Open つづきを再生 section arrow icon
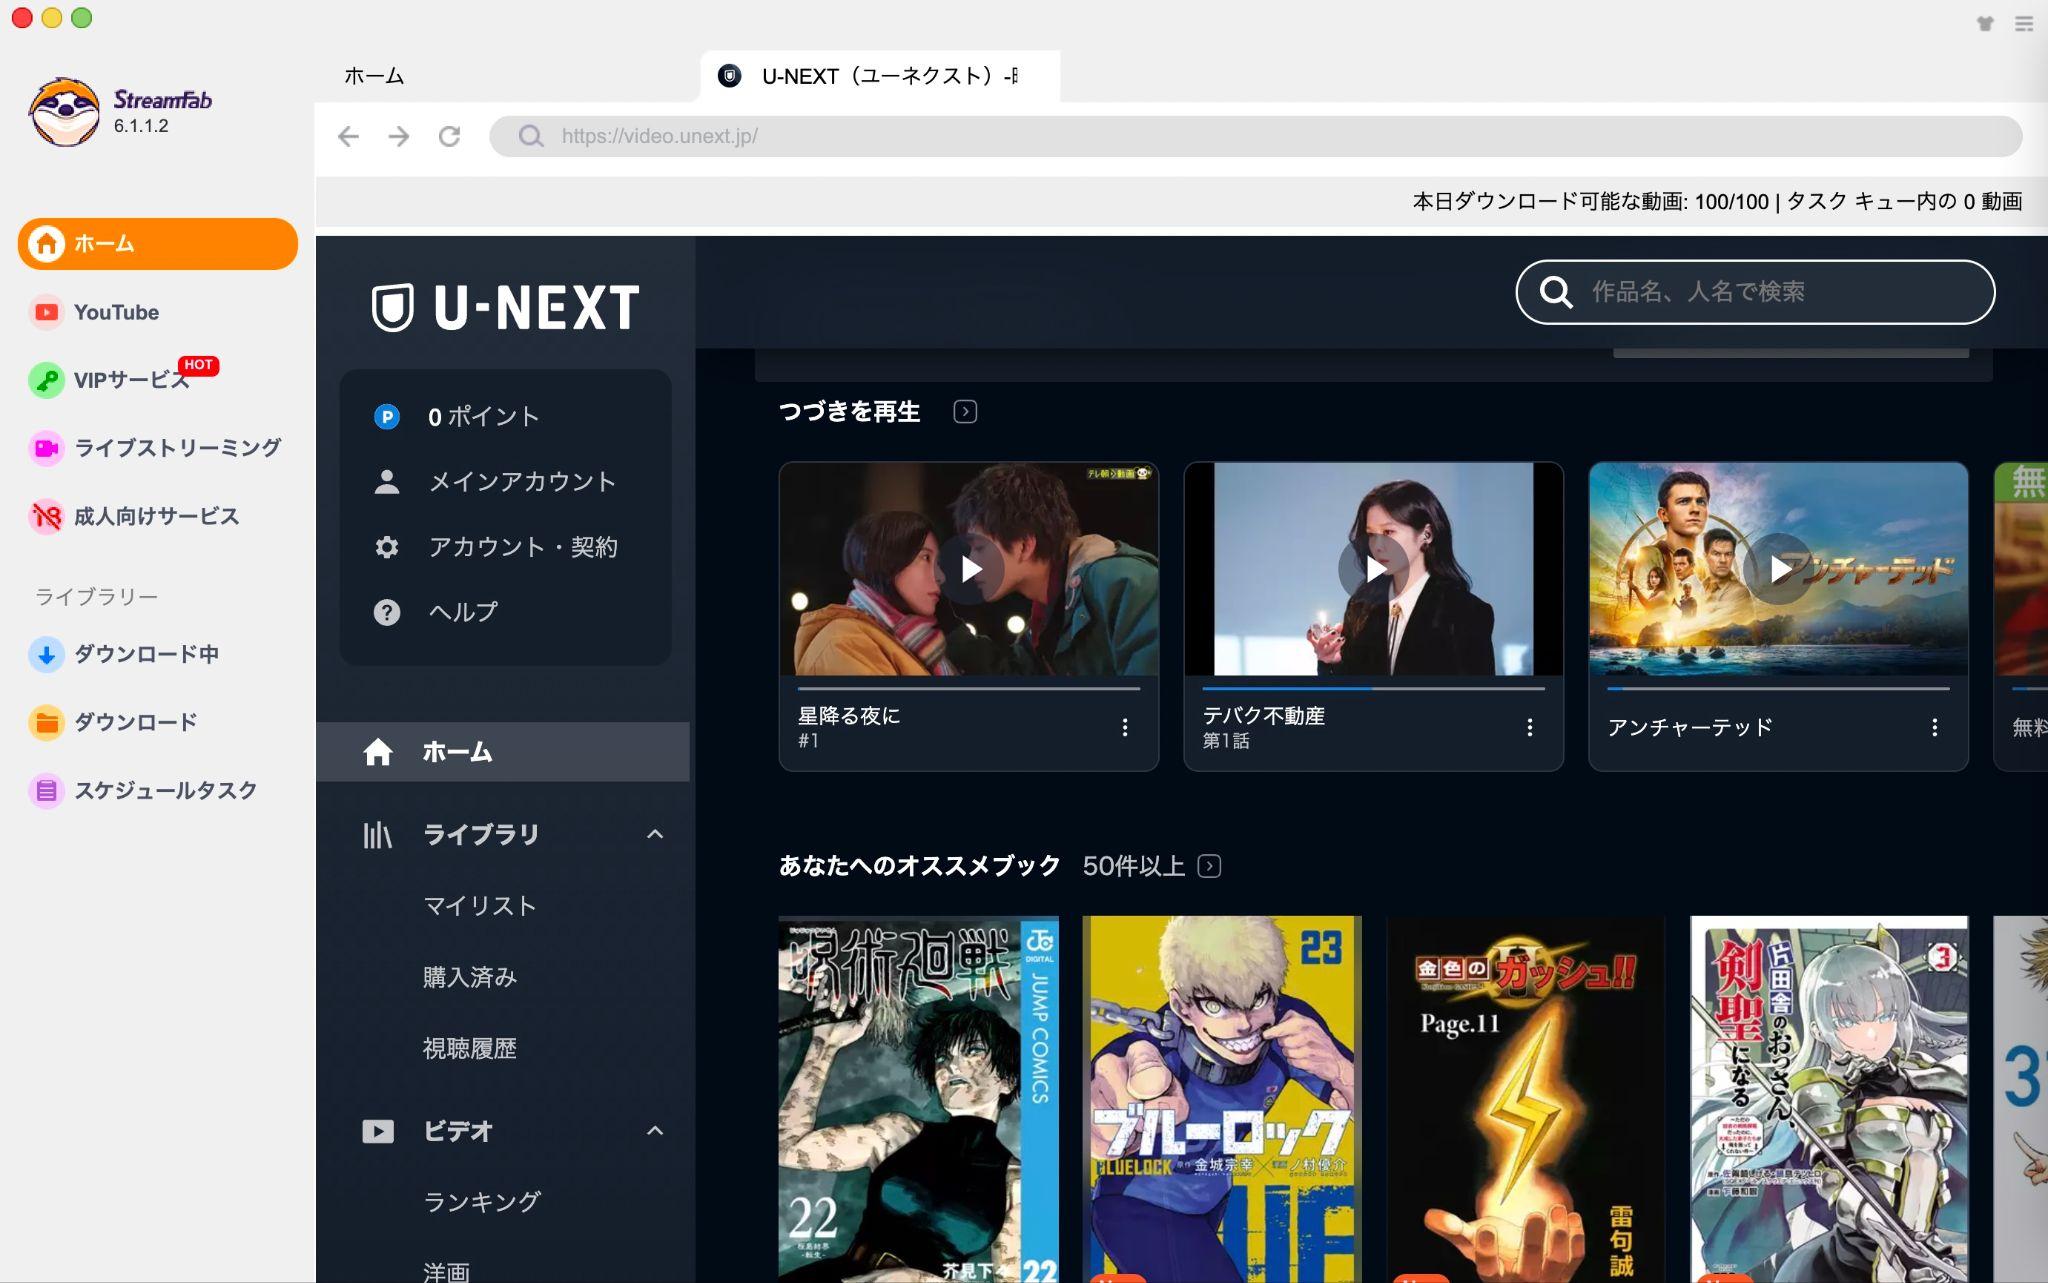The height and width of the screenshot is (1283, 2048). click(x=965, y=411)
